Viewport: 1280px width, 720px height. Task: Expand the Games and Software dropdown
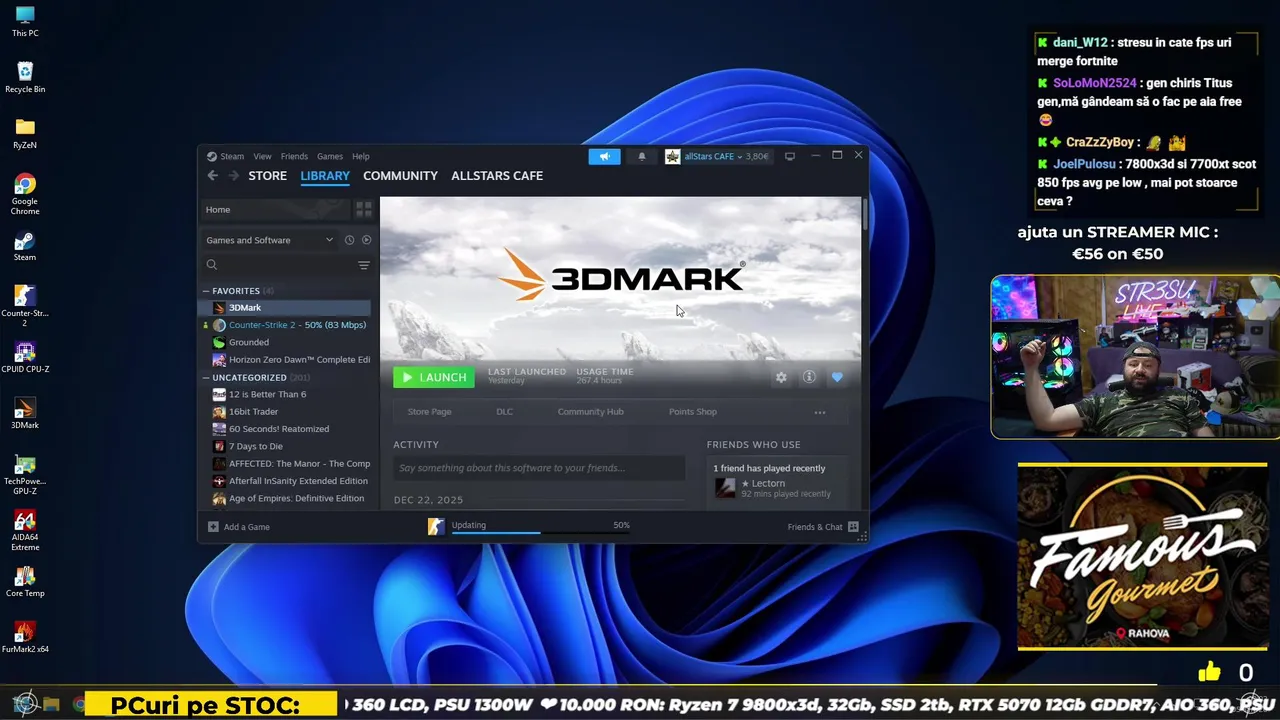[269, 240]
